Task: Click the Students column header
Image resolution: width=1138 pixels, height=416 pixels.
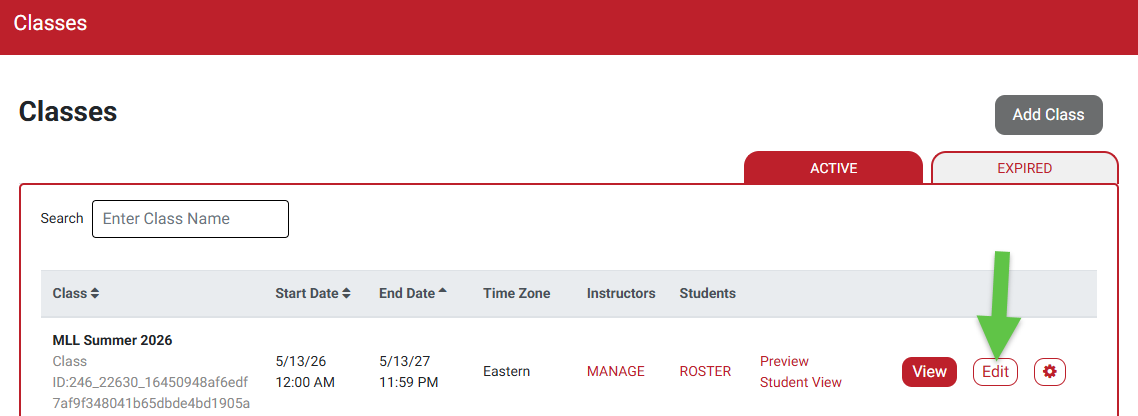Action: [x=707, y=293]
